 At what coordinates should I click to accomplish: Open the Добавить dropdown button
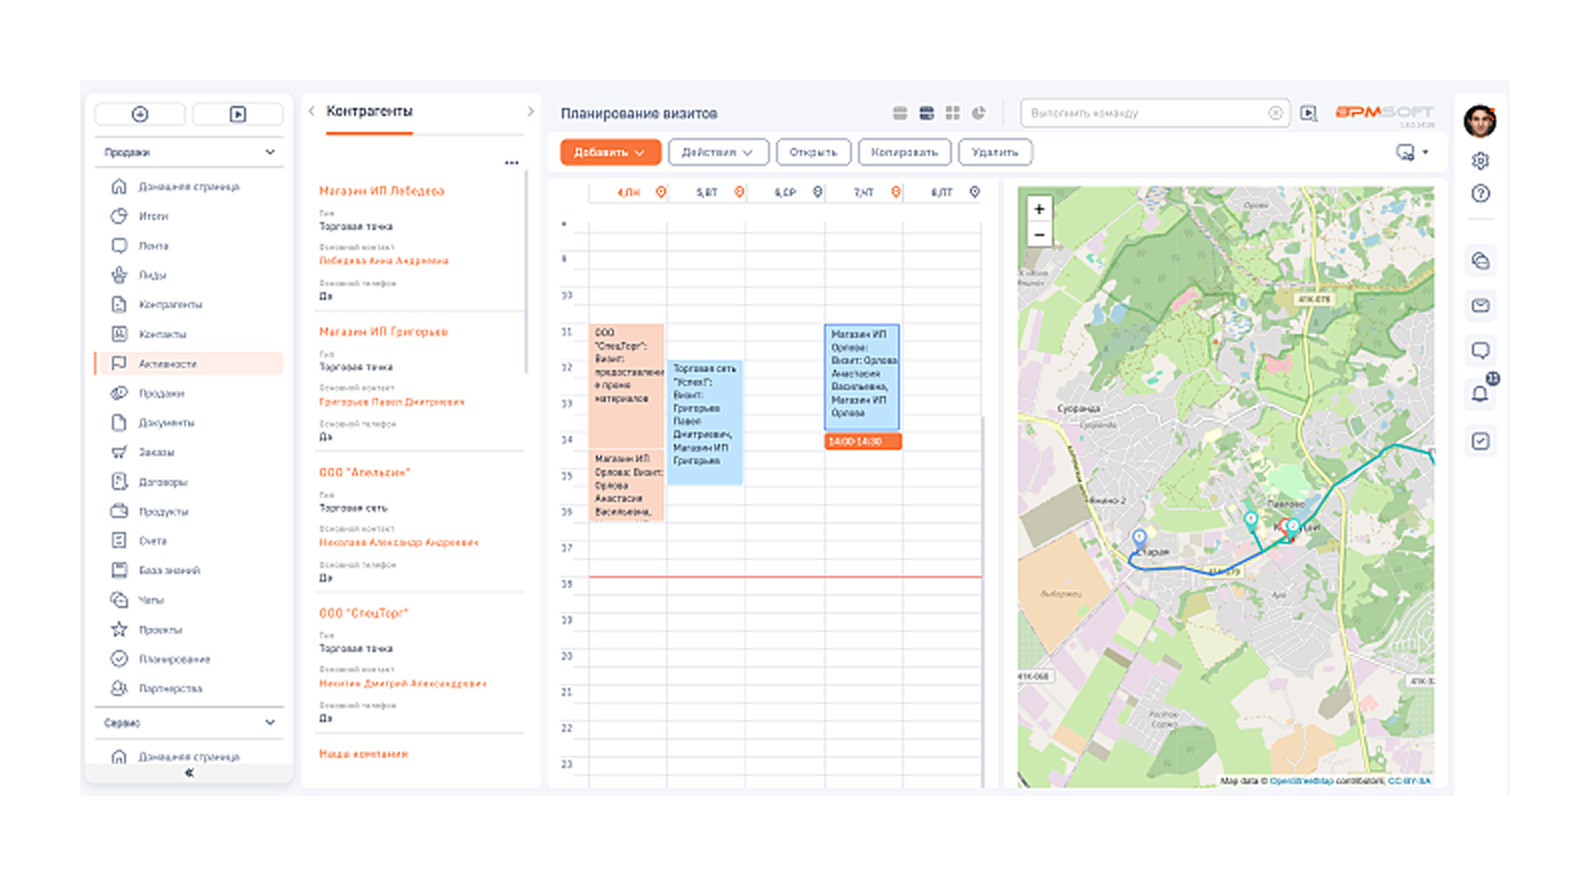click(610, 152)
